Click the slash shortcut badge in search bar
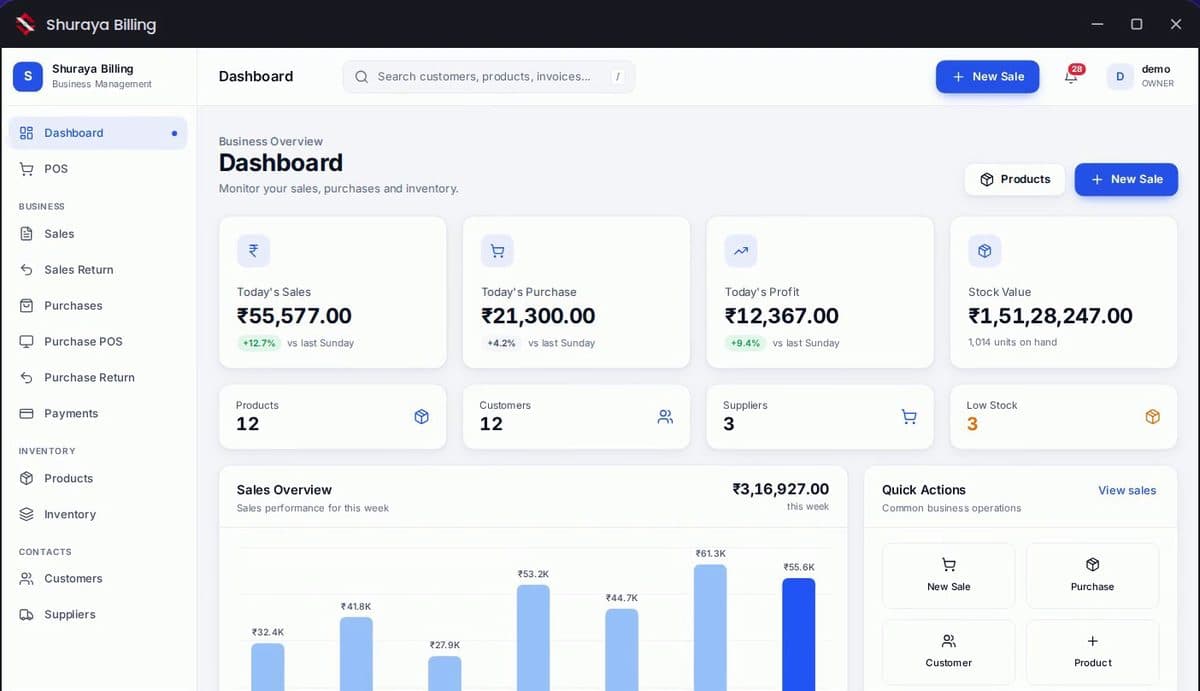 click(x=618, y=77)
